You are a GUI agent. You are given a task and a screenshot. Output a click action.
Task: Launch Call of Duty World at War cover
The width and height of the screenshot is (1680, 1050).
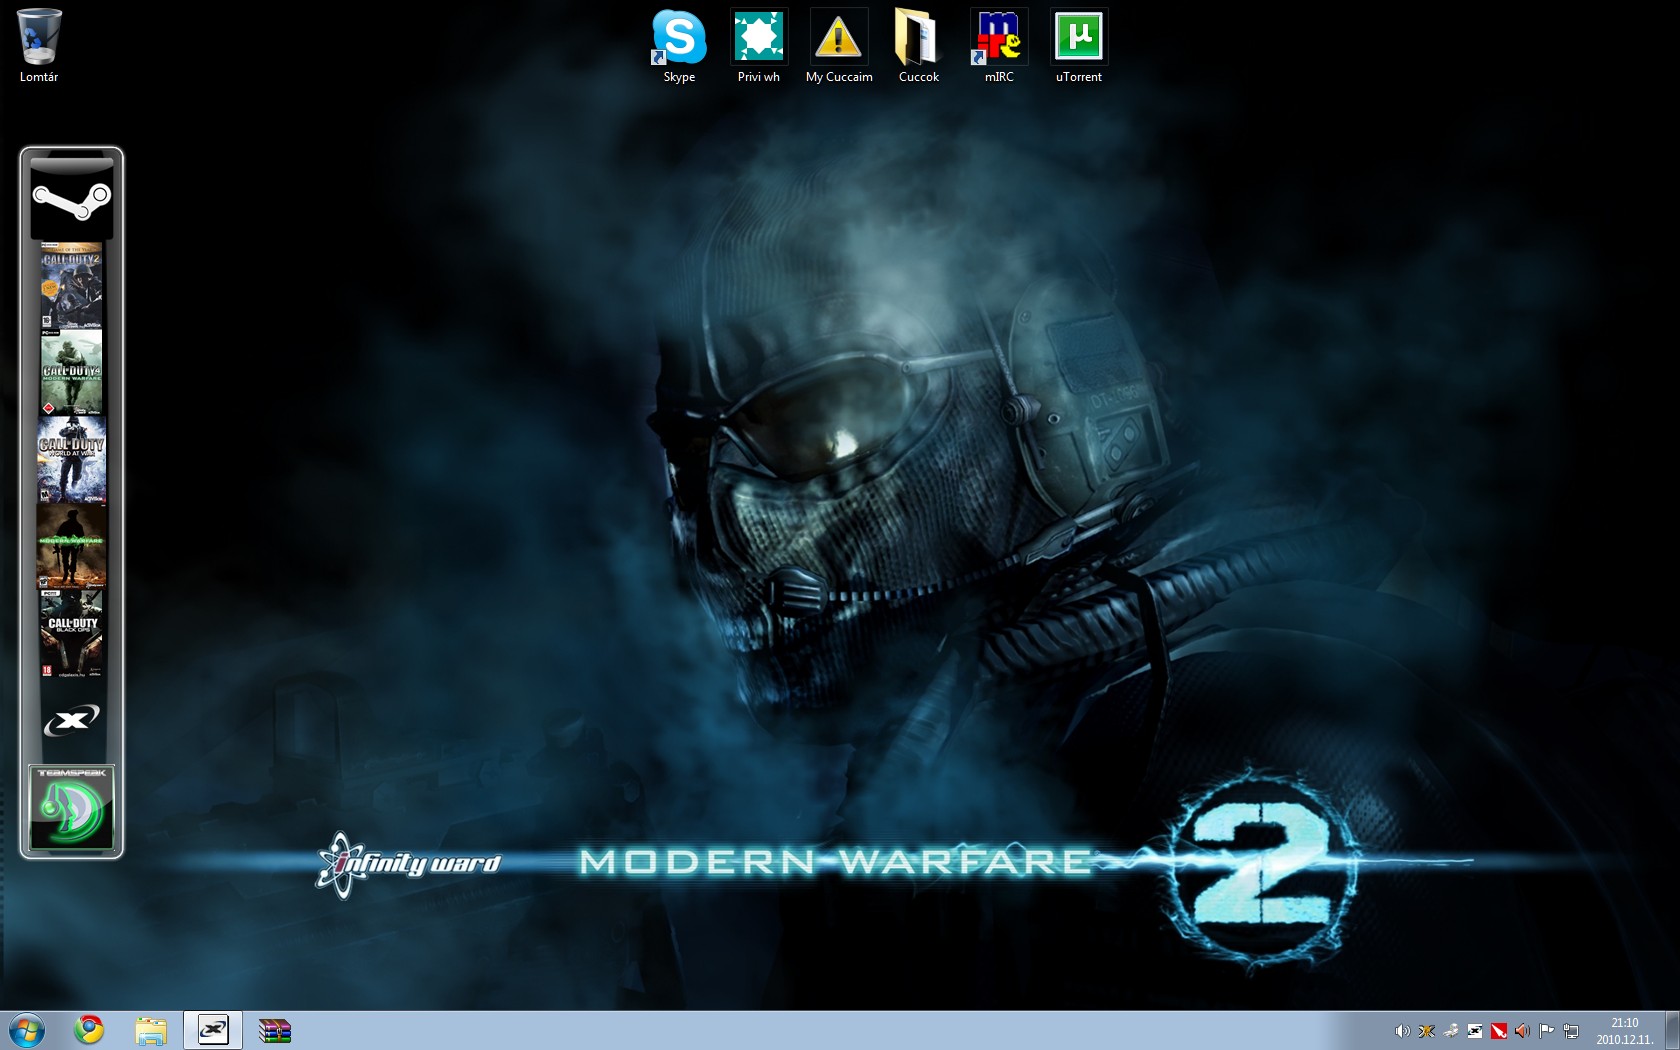(x=71, y=461)
